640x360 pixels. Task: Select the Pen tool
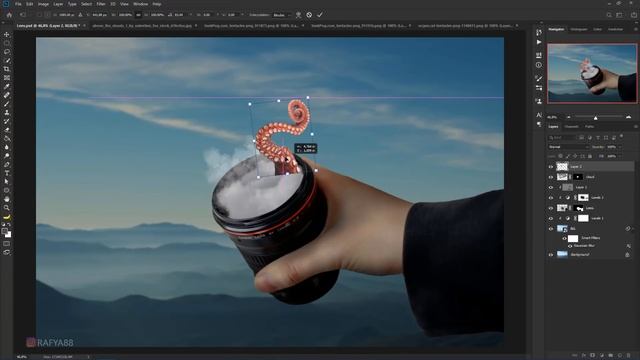[x=7, y=164]
